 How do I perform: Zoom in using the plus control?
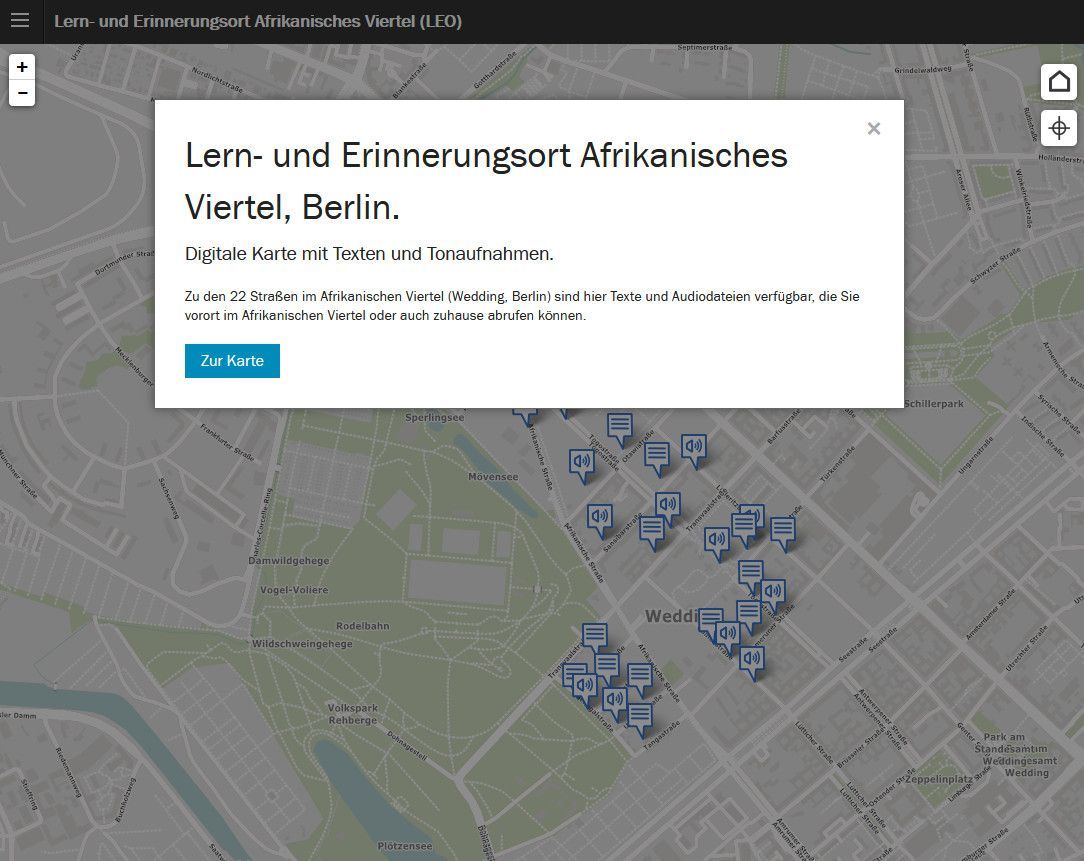(22, 68)
